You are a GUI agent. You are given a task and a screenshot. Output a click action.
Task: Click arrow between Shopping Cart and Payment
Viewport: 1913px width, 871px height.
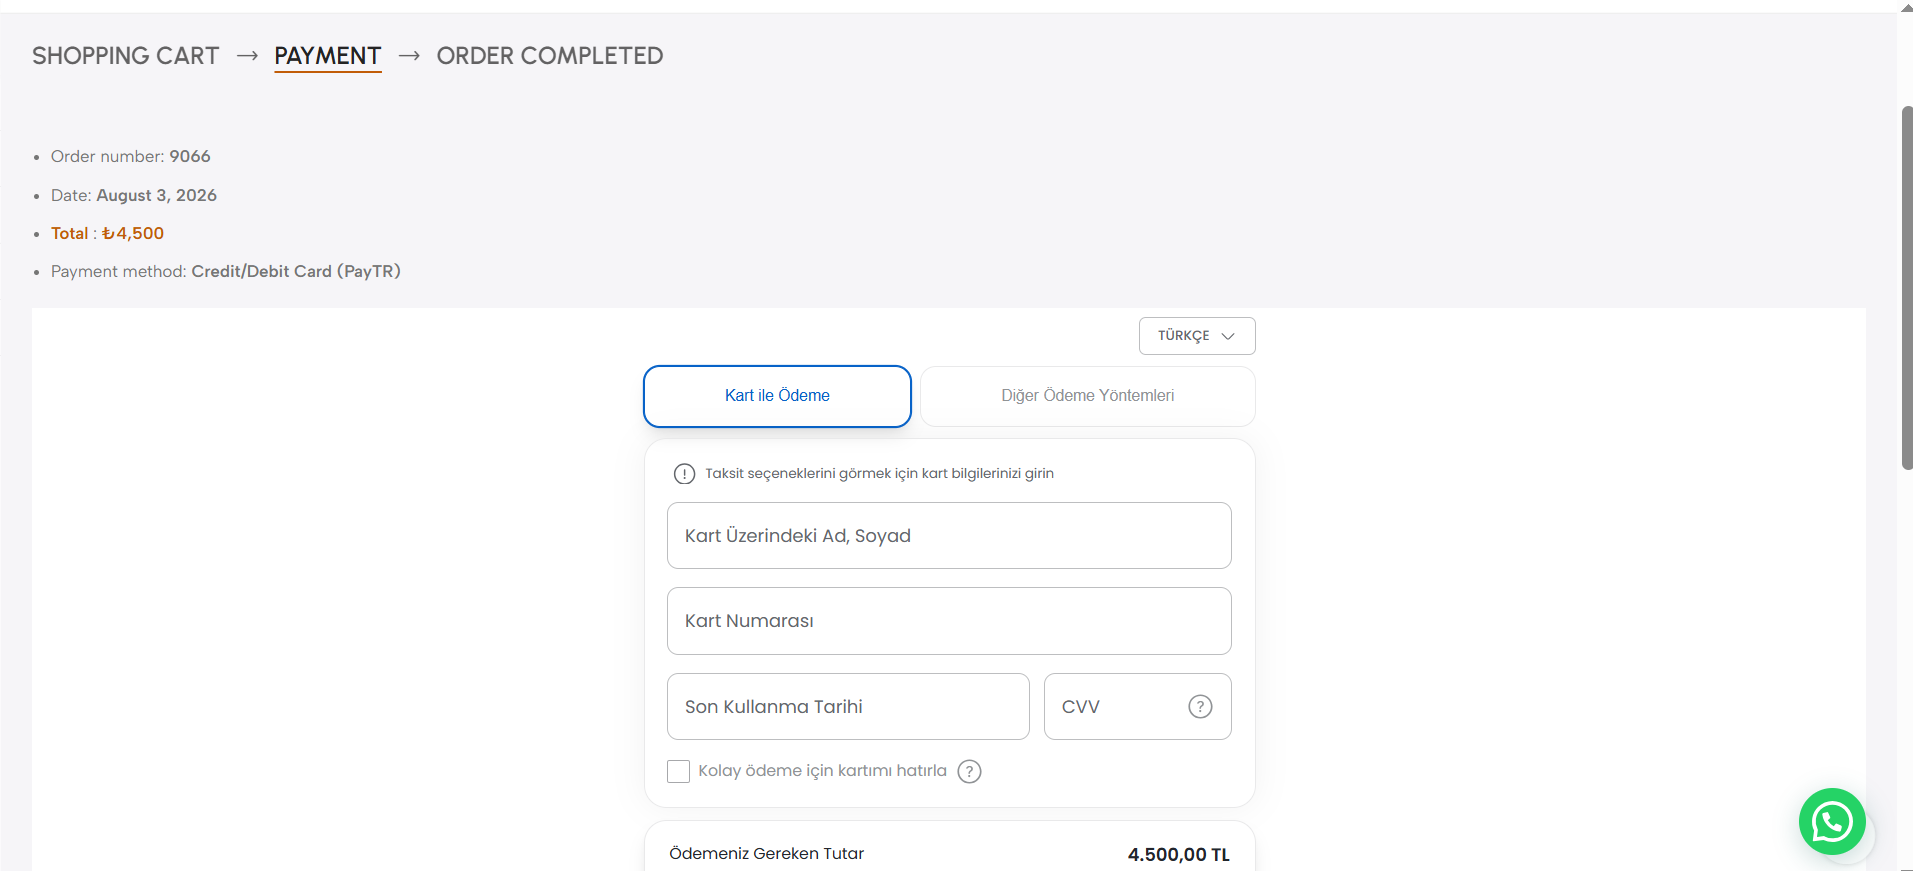[x=247, y=56]
